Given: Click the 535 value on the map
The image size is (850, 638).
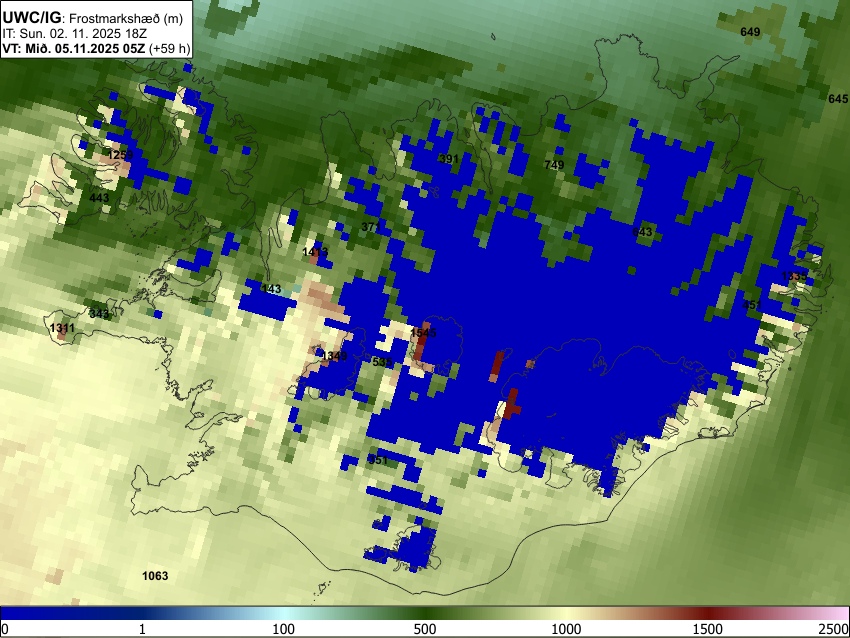Looking at the screenshot, I should click(382, 362).
